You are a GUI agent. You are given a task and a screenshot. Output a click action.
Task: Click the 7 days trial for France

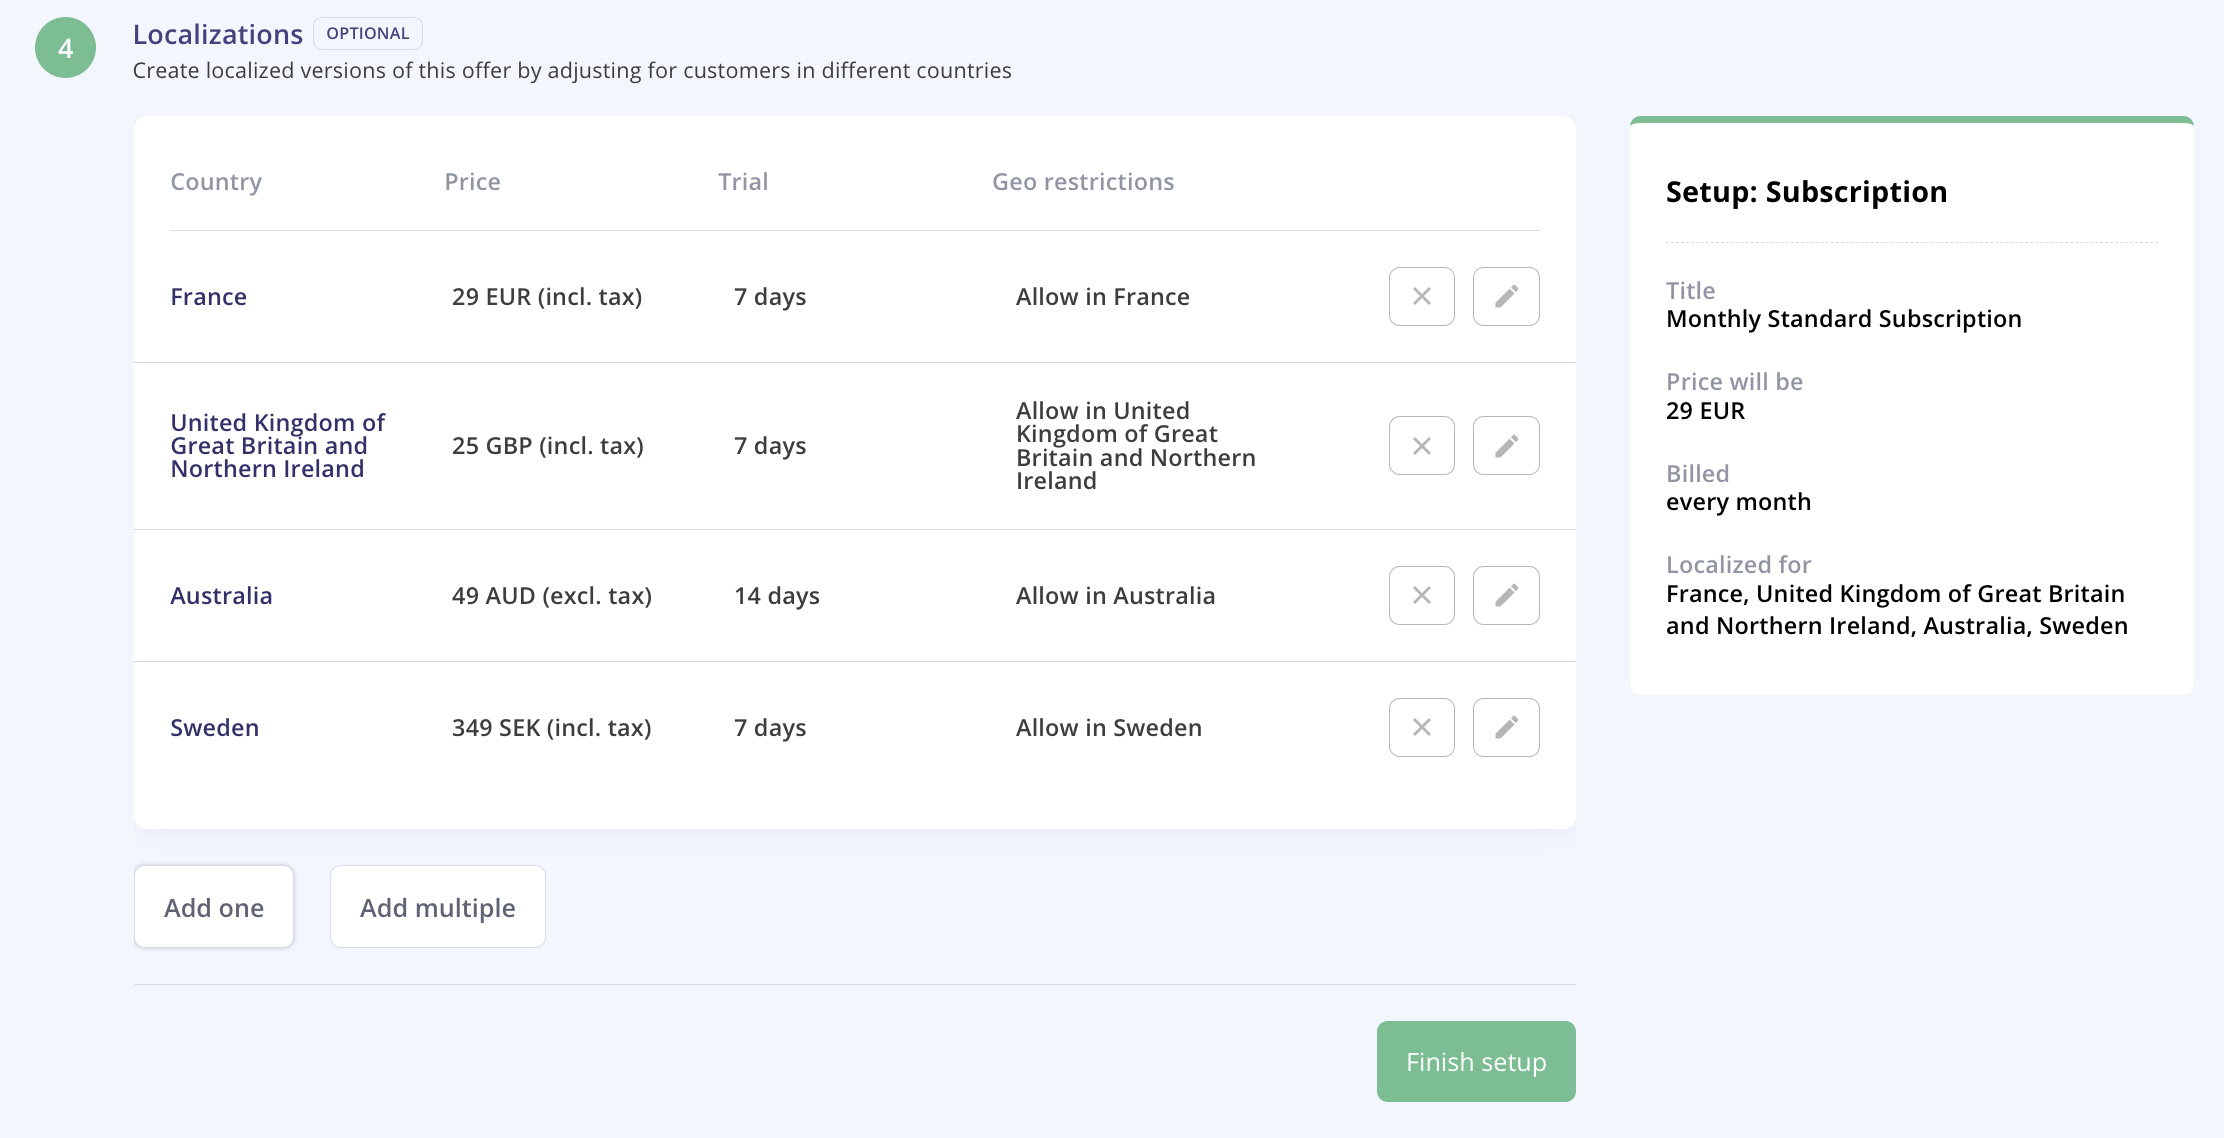tap(770, 297)
